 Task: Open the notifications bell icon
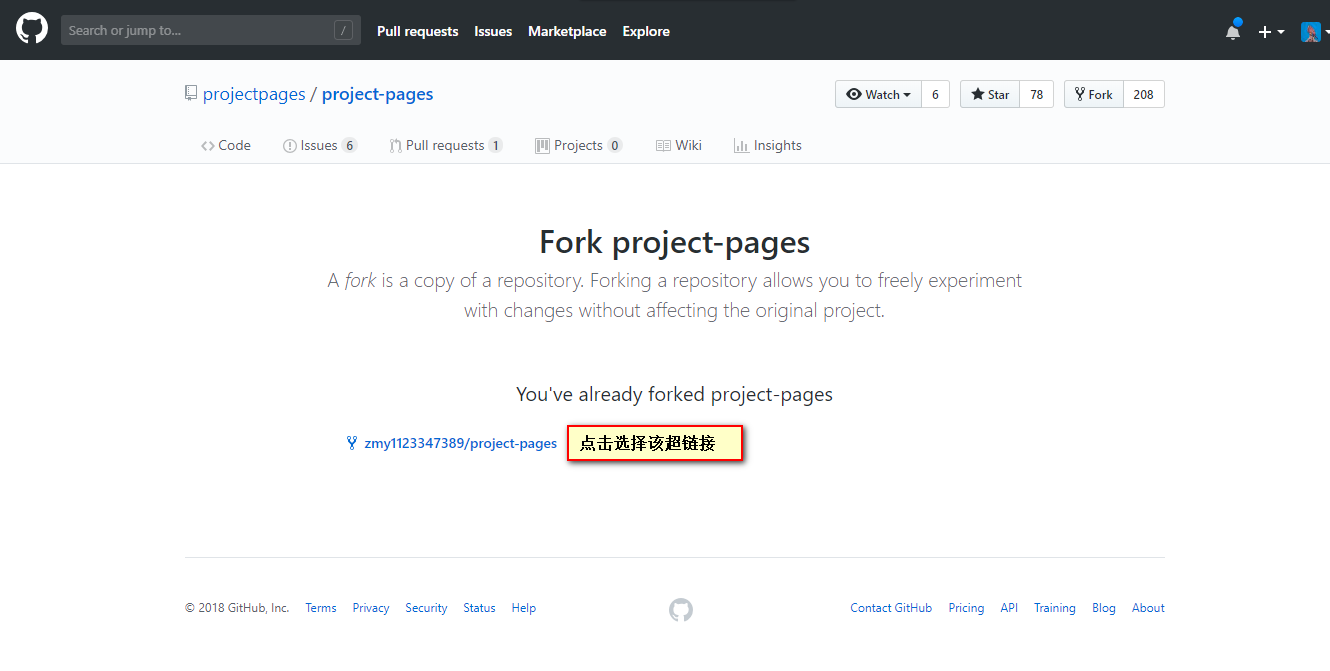point(1233,32)
